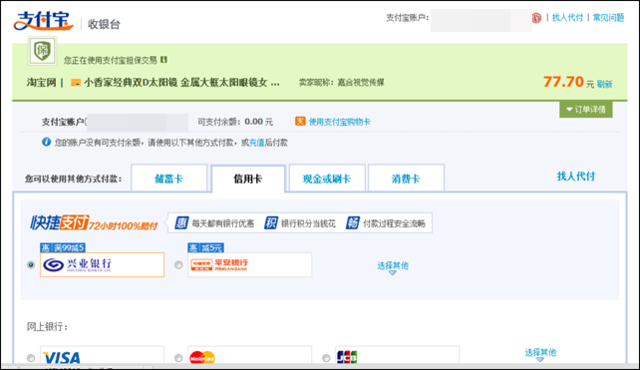Click the green guarantee shield icon

pos(42,51)
